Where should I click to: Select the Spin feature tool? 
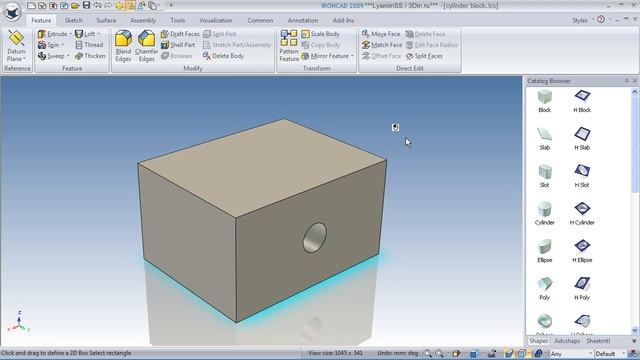(x=49, y=45)
